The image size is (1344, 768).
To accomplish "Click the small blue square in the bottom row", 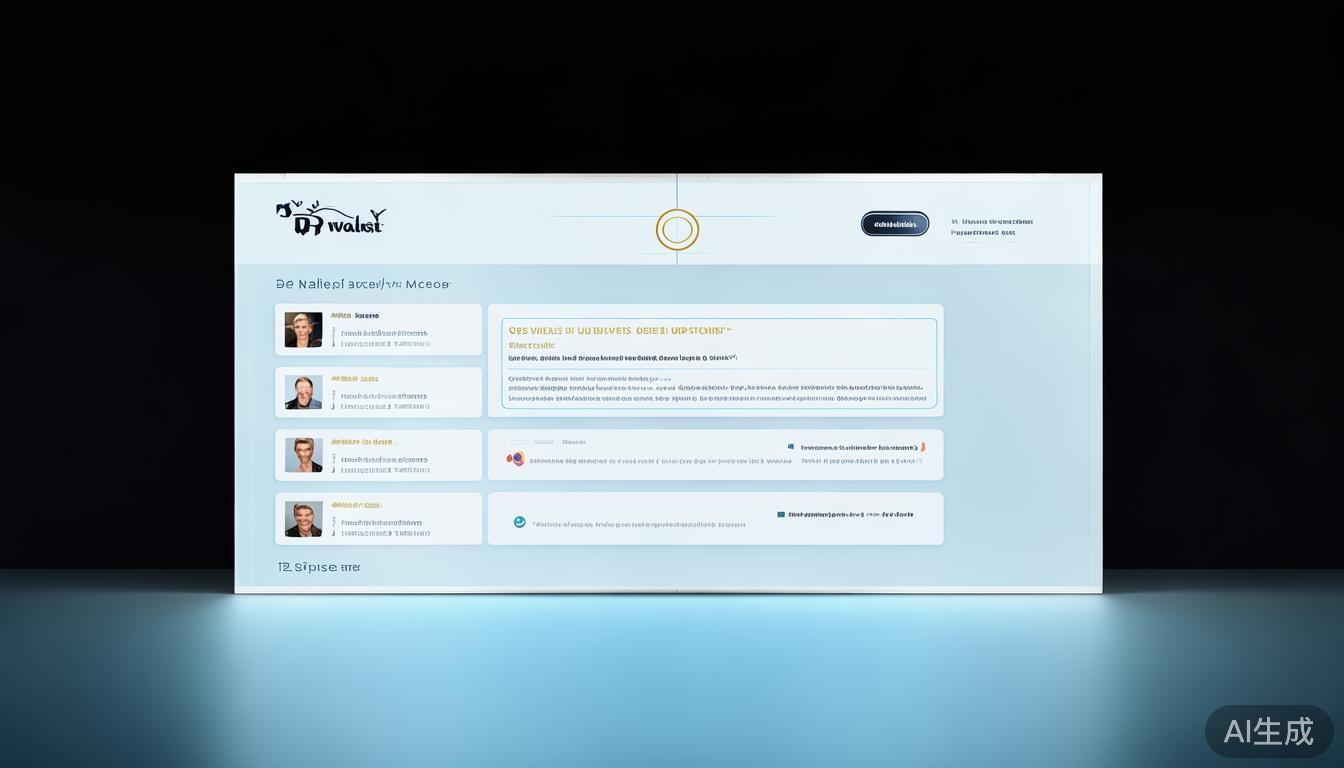I will click(781, 515).
